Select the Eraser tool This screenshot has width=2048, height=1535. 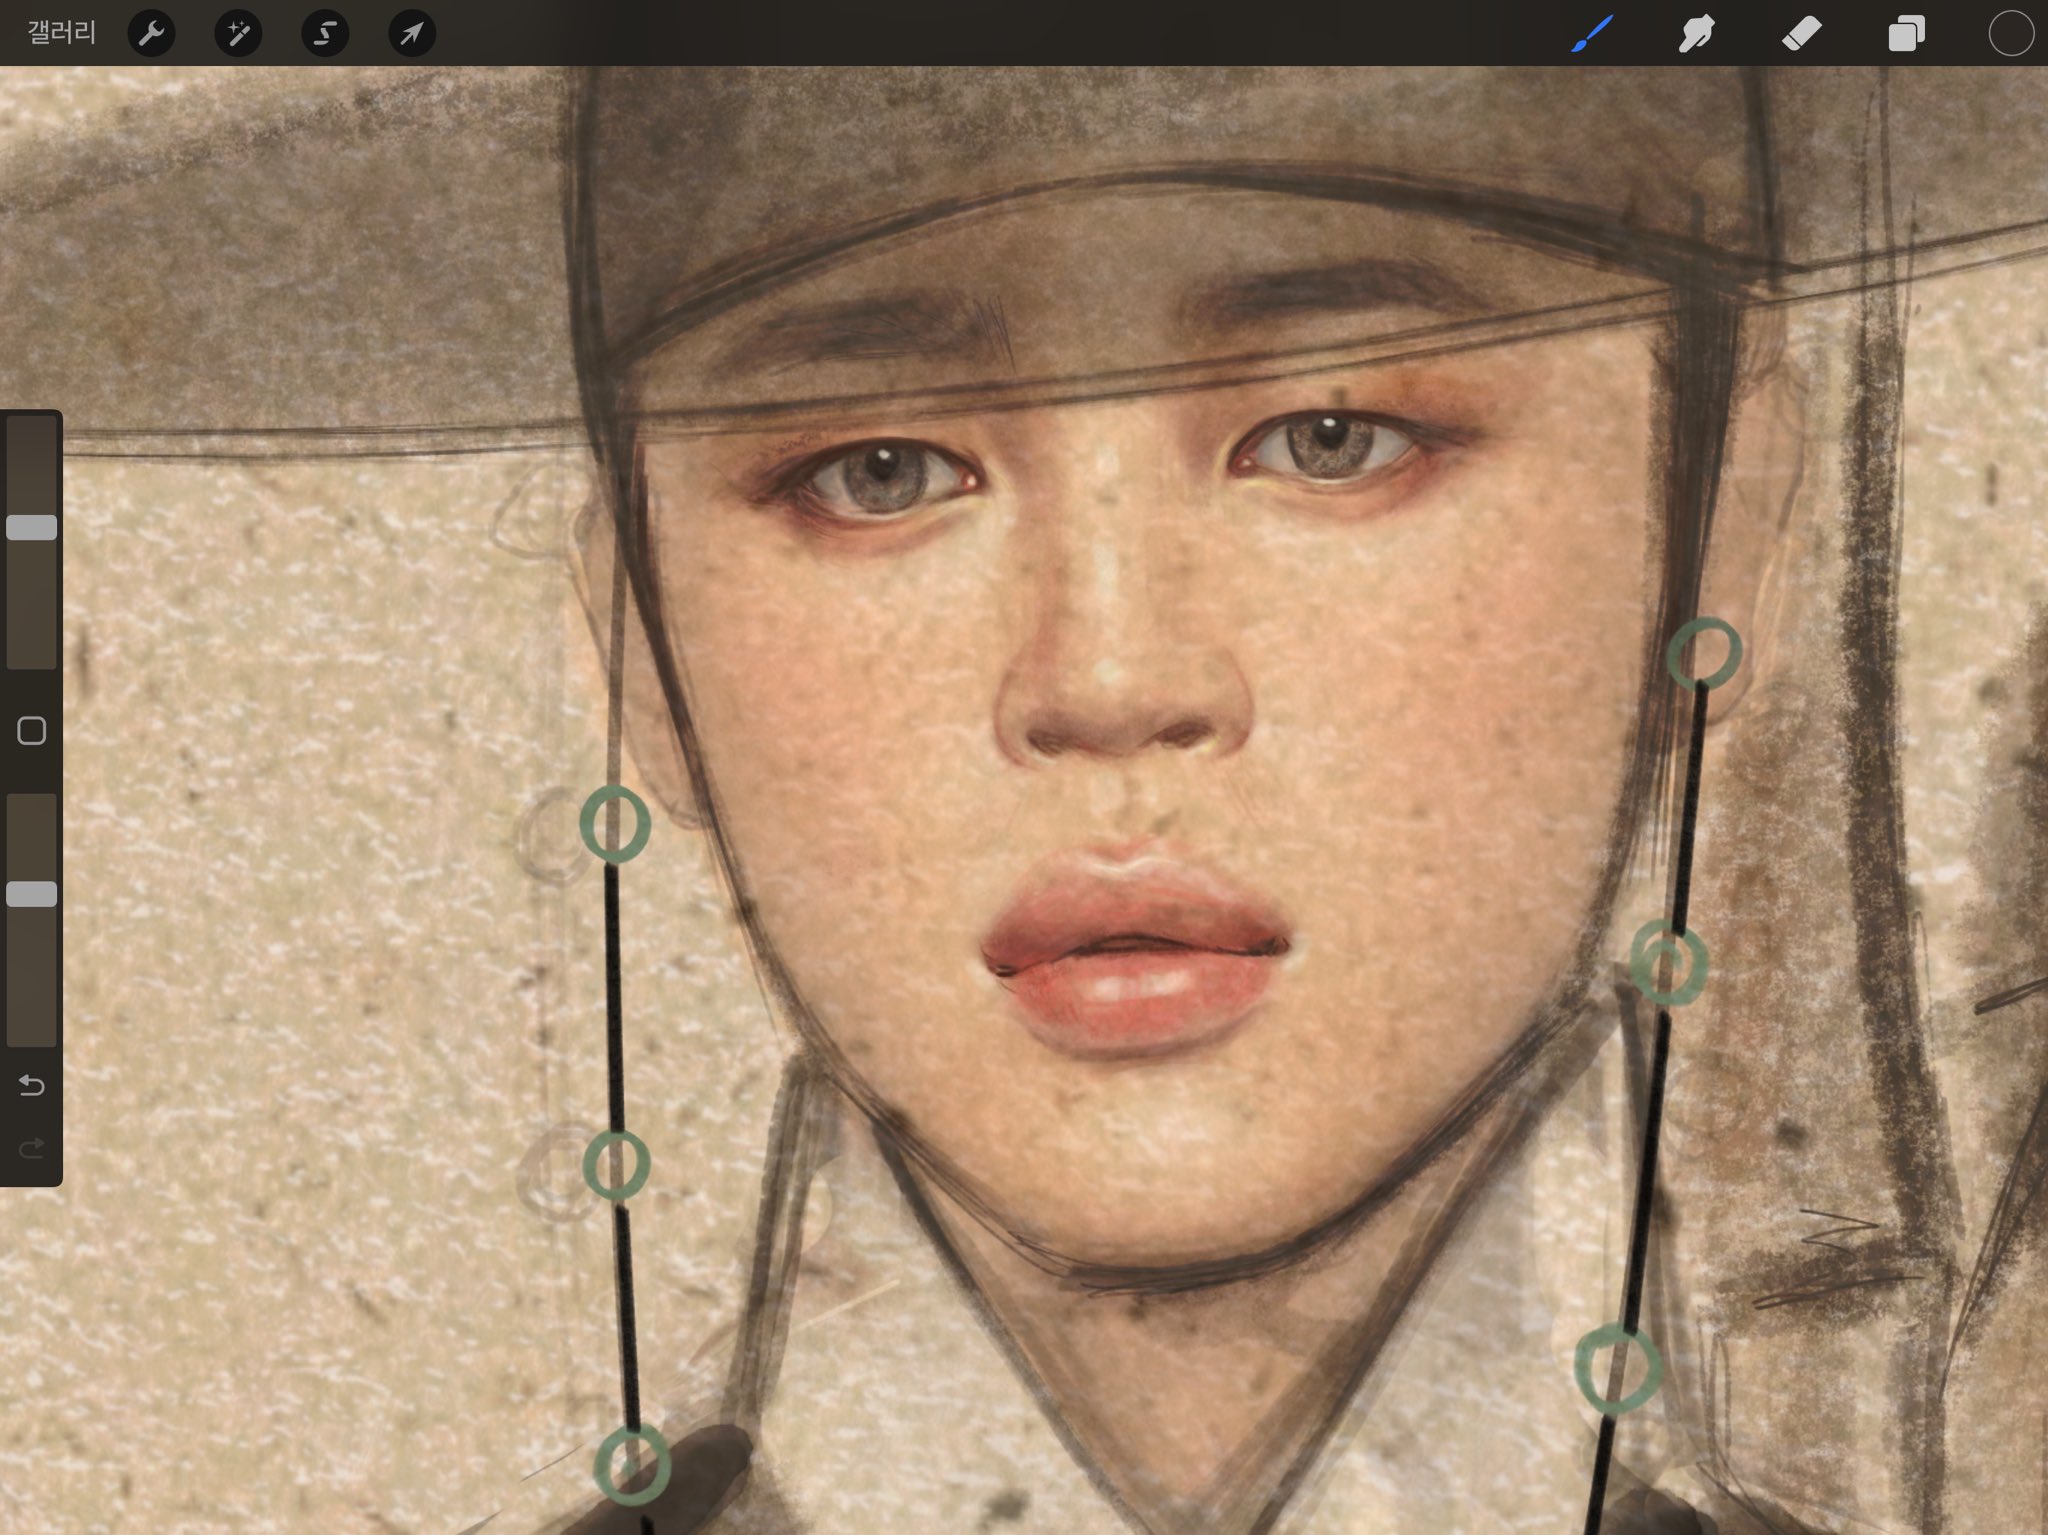1802,34
